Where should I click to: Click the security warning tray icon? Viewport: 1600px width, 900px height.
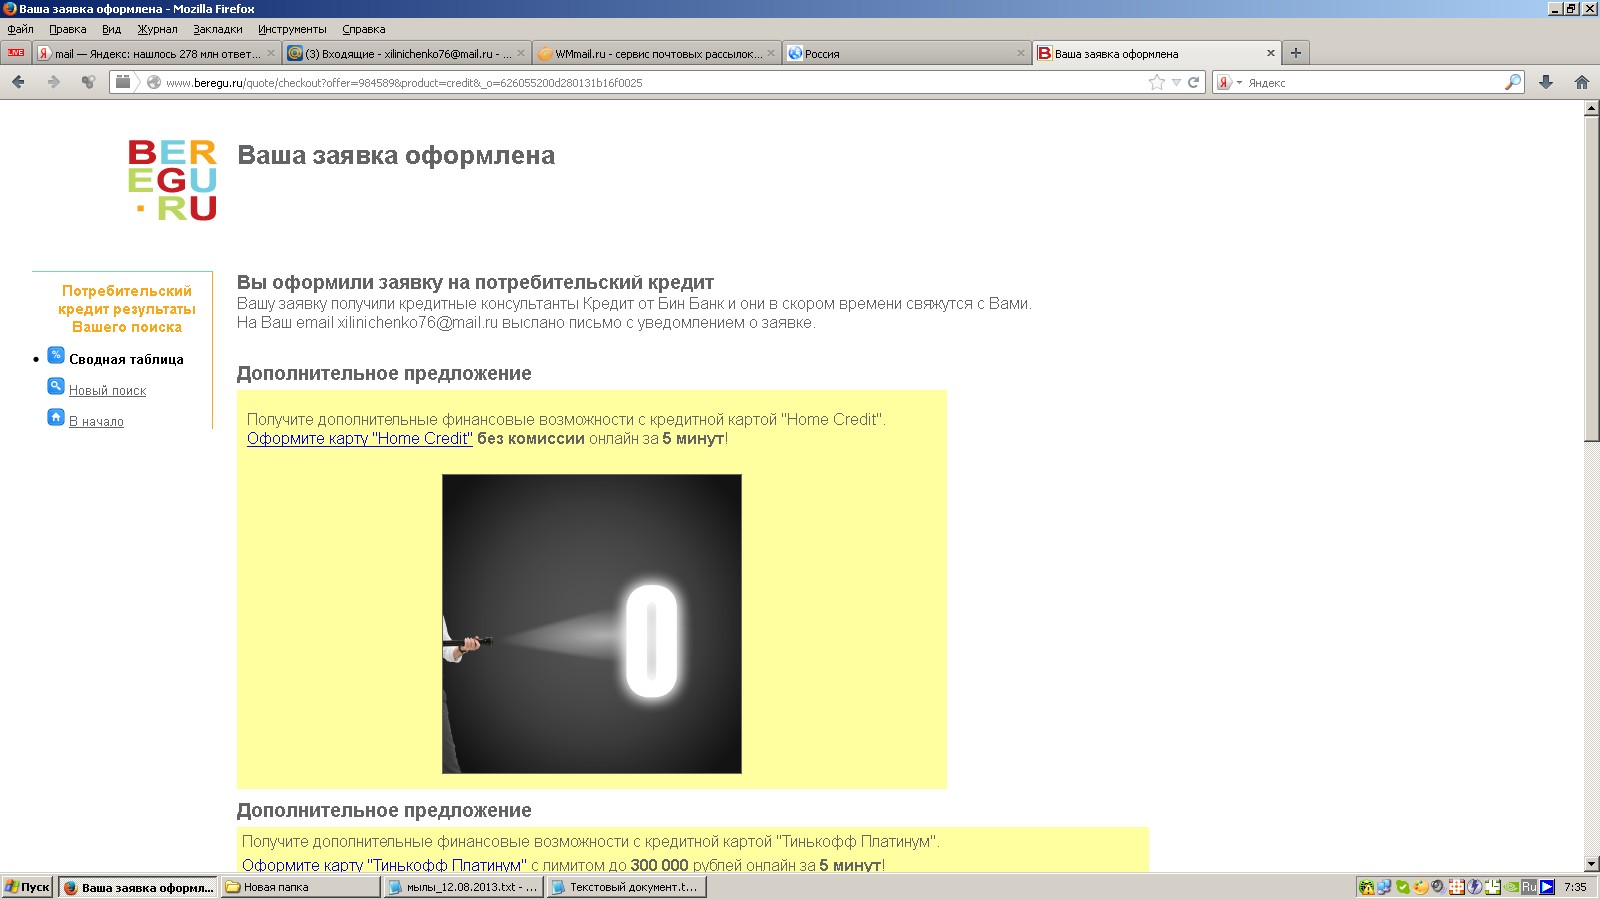tap(1367, 887)
